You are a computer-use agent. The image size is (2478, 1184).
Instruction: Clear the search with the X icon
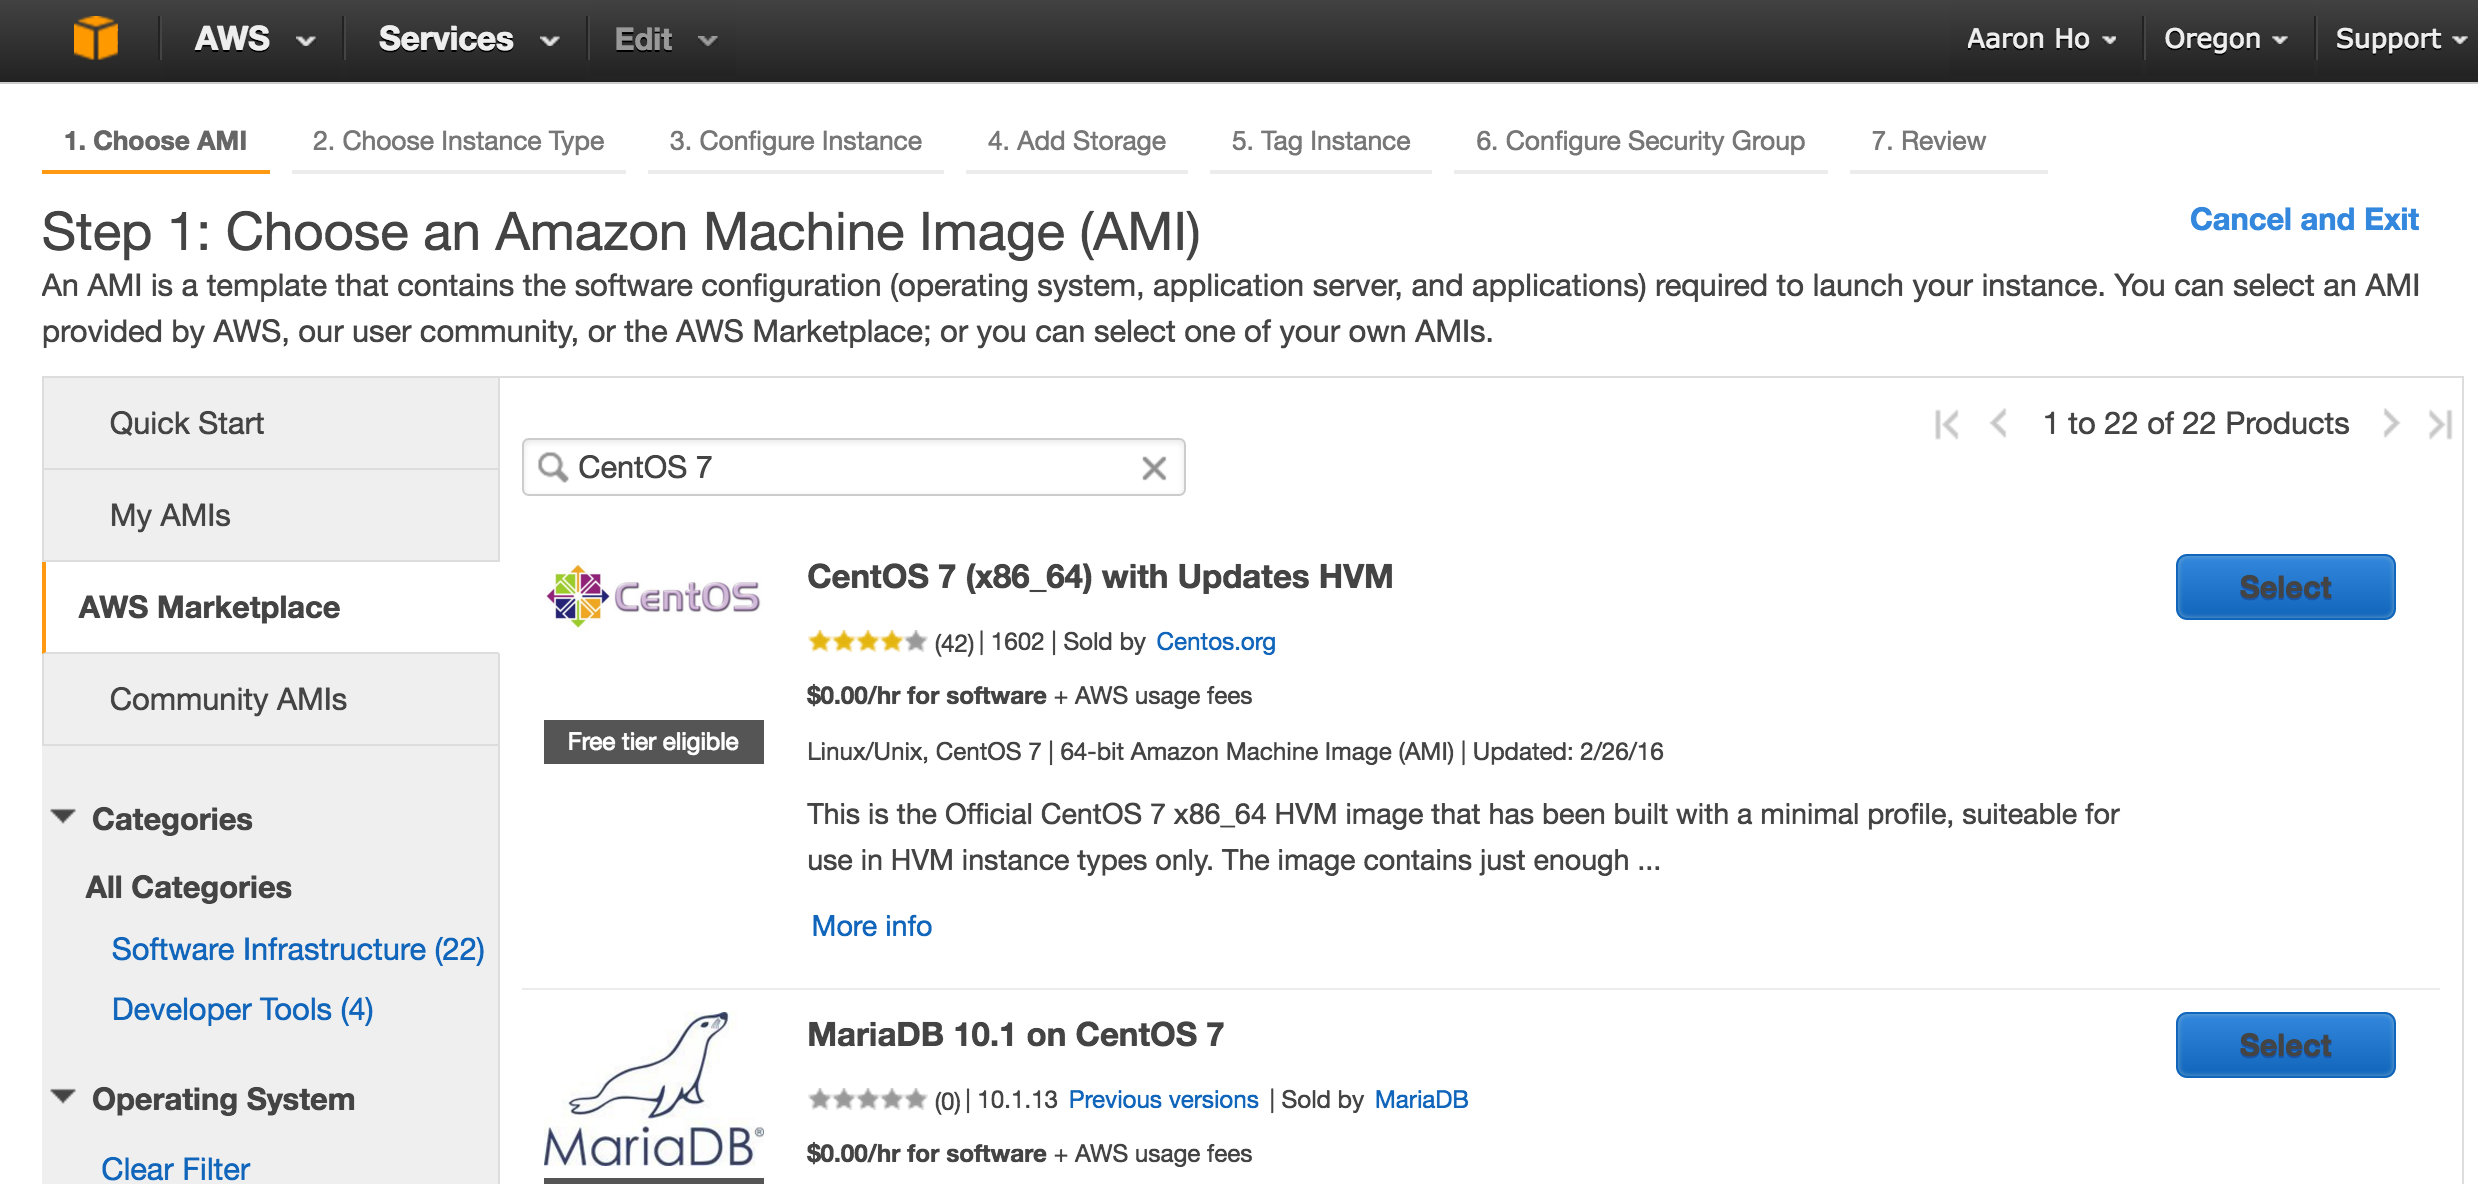click(1154, 467)
